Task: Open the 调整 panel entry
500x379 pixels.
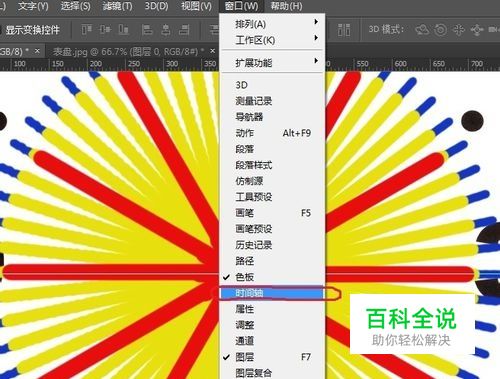Action: (272, 325)
